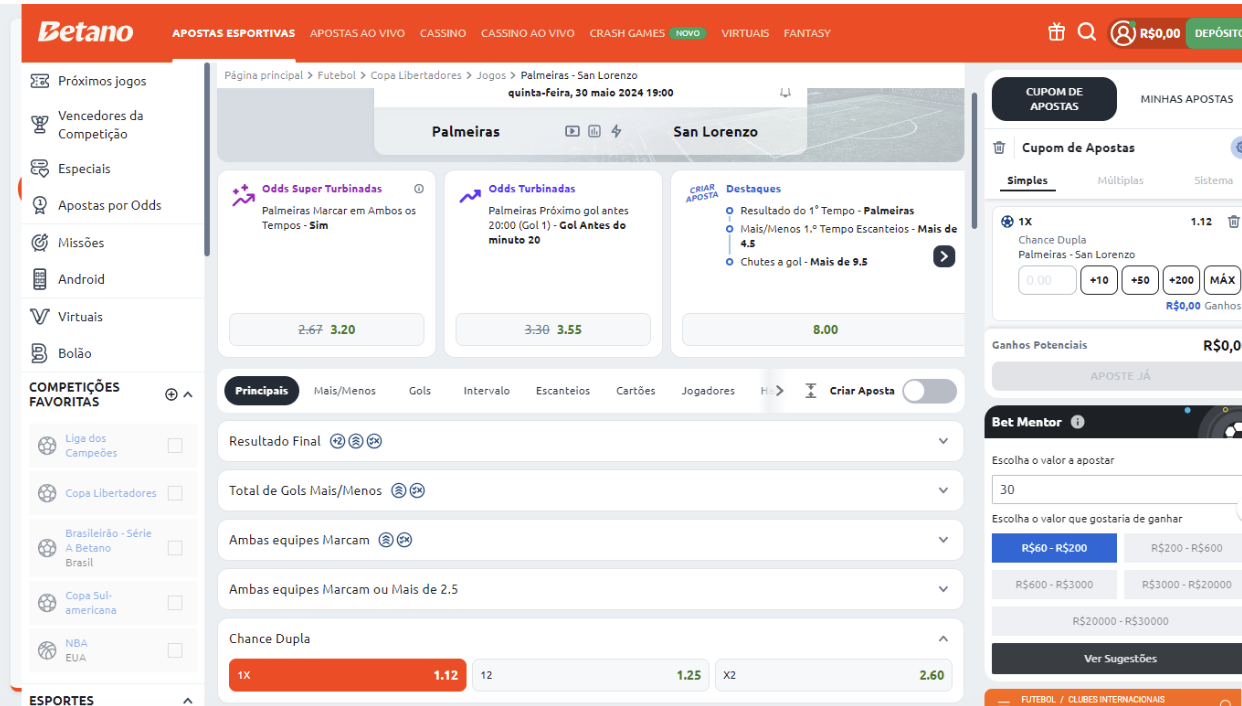This screenshot has width=1242, height=706.
Task: Clear the bet slip with trash icon
Action: pyautogui.click(x=999, y=148)
